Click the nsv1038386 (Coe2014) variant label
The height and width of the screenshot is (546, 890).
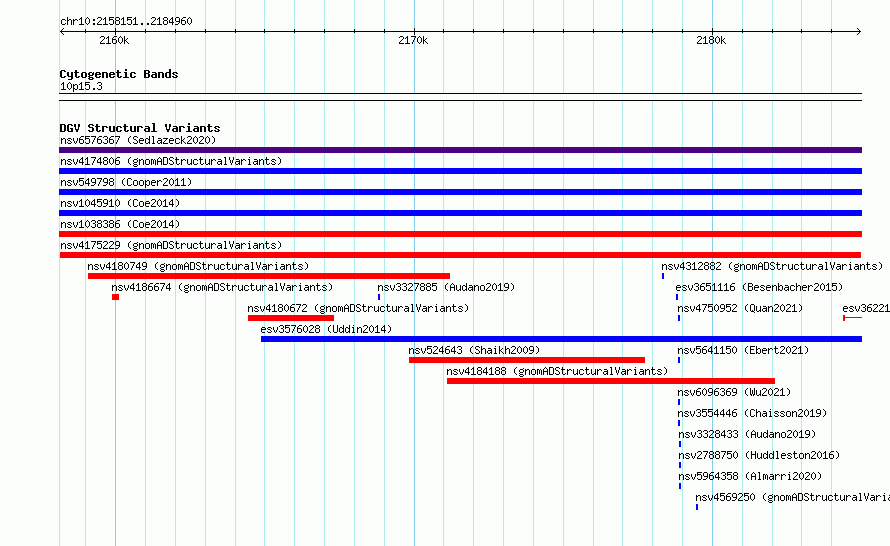pos(120,224)
